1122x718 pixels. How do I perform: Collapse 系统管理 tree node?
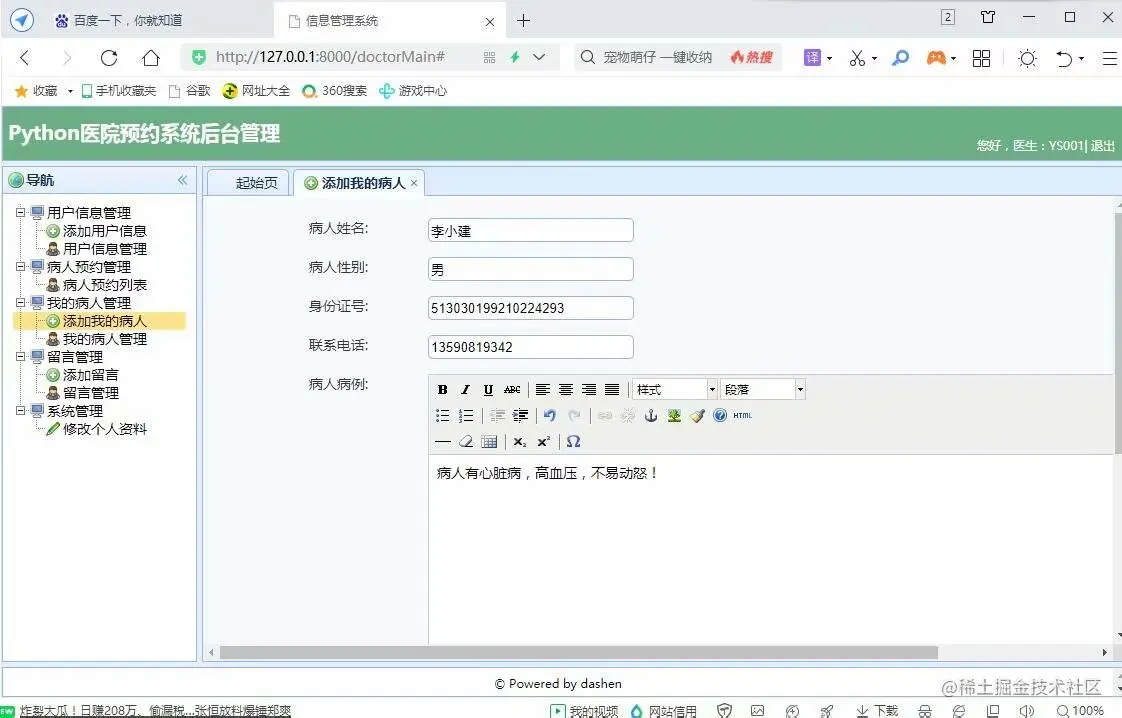[x=21, y=410]
